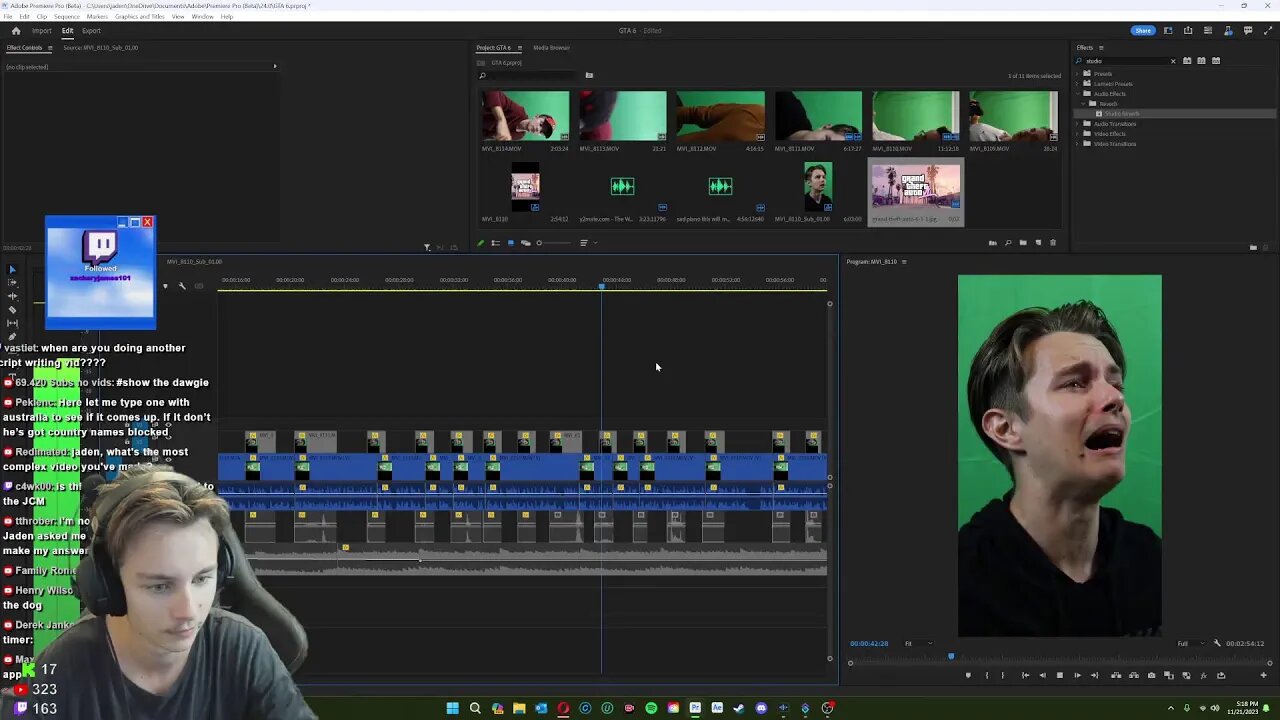Switch to the Export tab

tap(91, 31)
